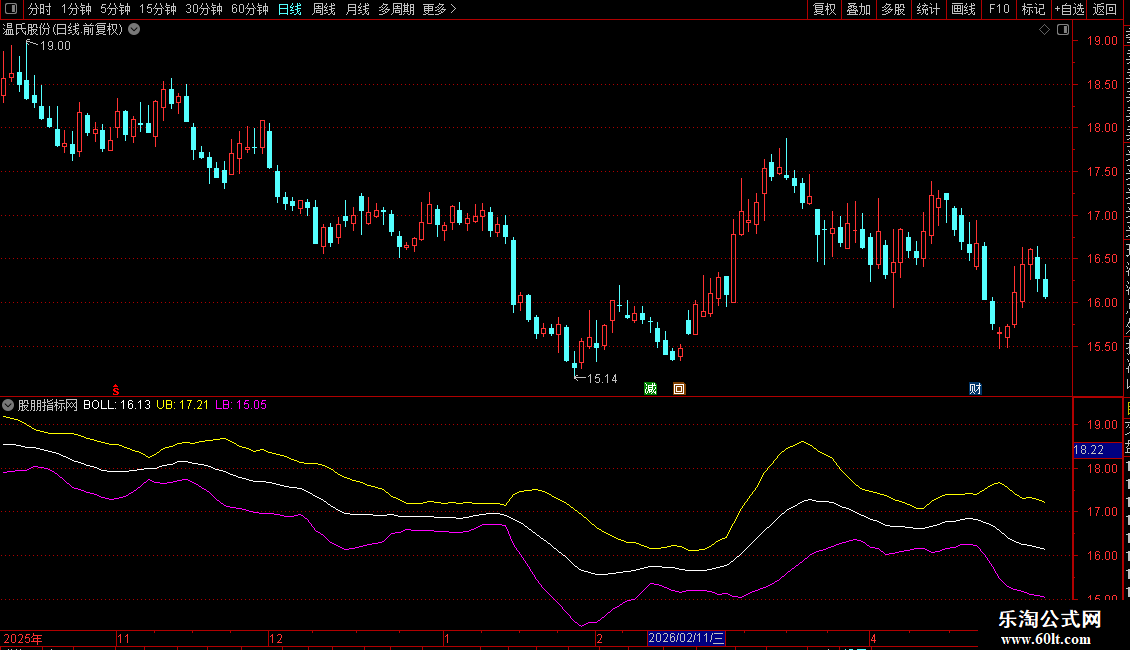Toggle the 叠加 overlay option
The width and height of the screenshot is (1130, 650).
(x=858, y=9)
